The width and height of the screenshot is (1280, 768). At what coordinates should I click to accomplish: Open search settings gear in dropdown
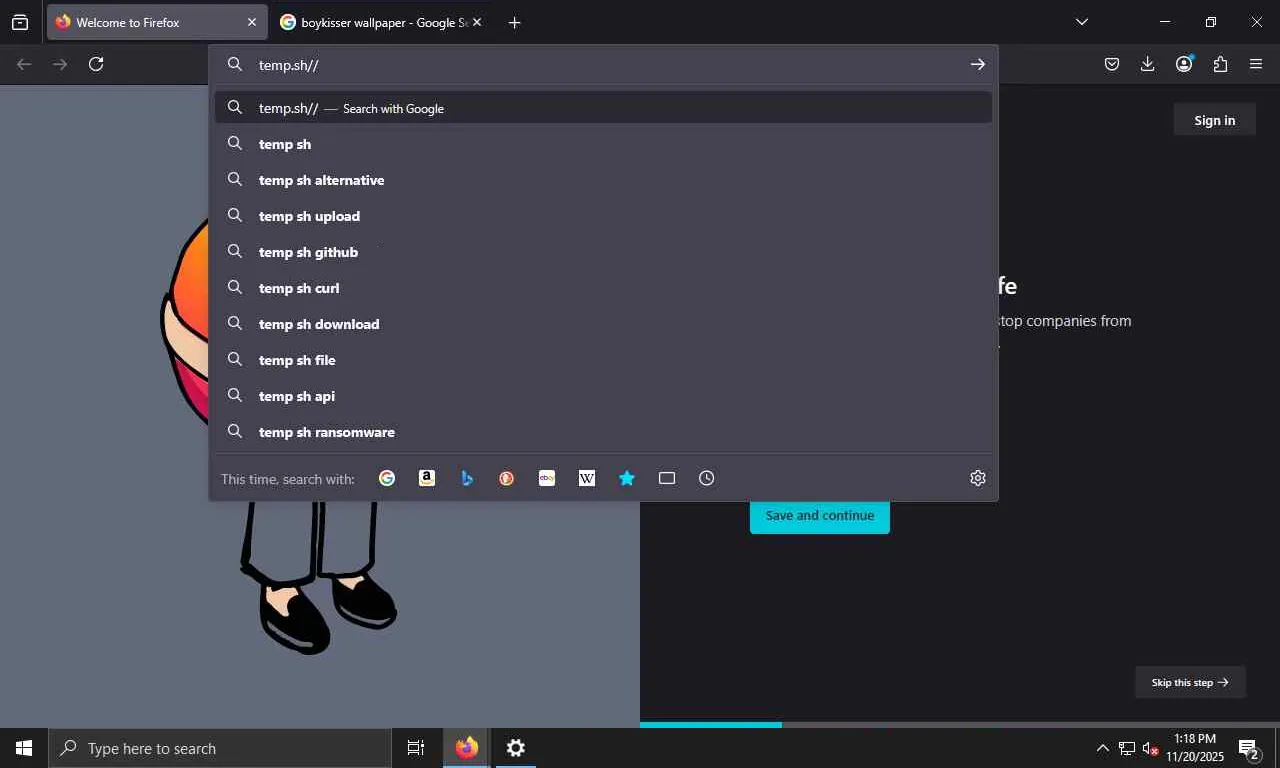coord(978,478)
